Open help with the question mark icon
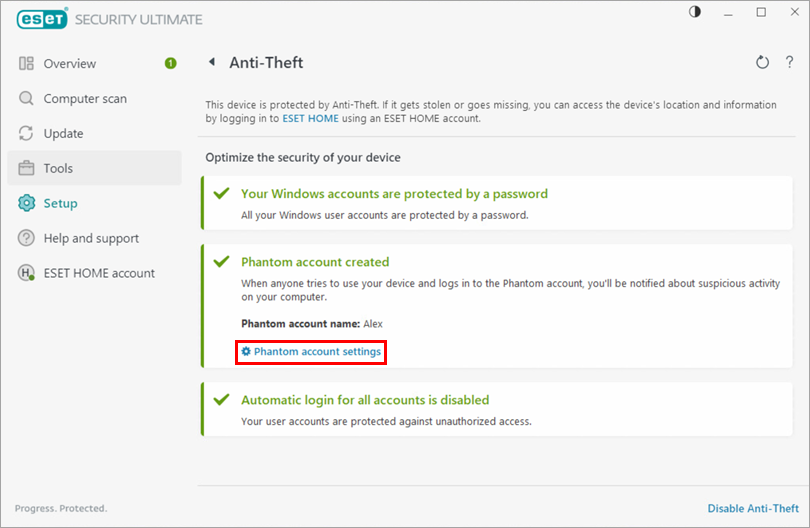 [x=789, y=63]
